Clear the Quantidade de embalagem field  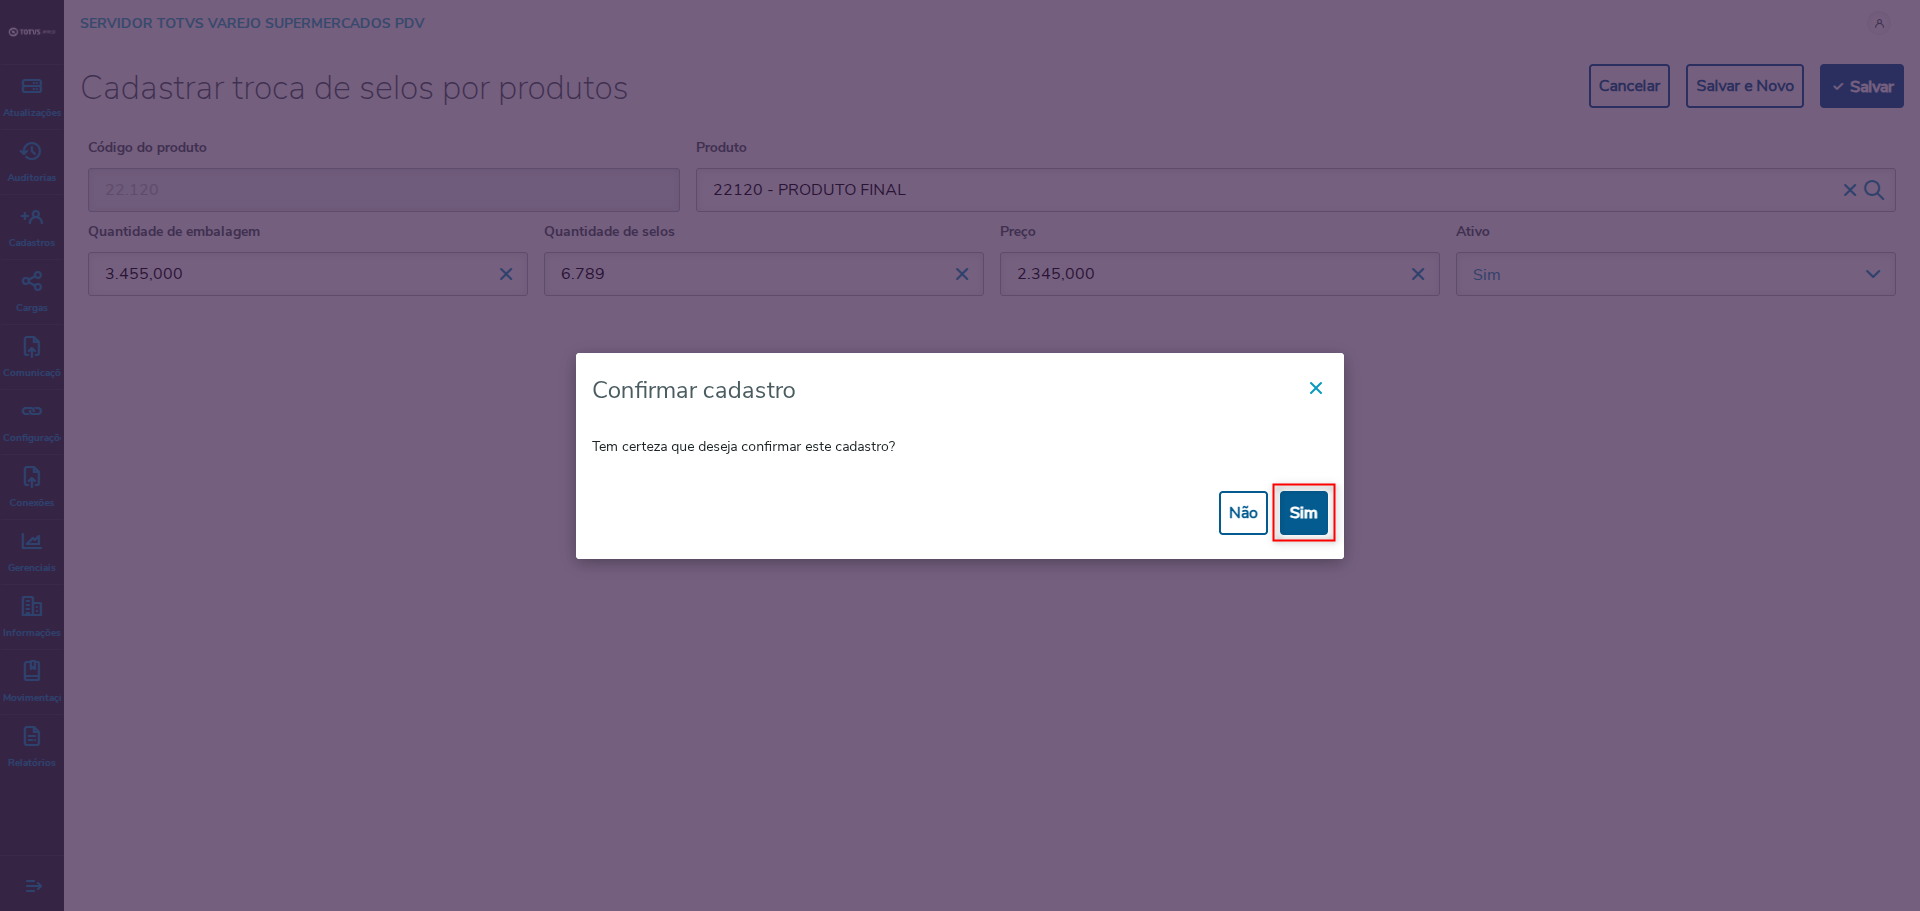point(506,274)
